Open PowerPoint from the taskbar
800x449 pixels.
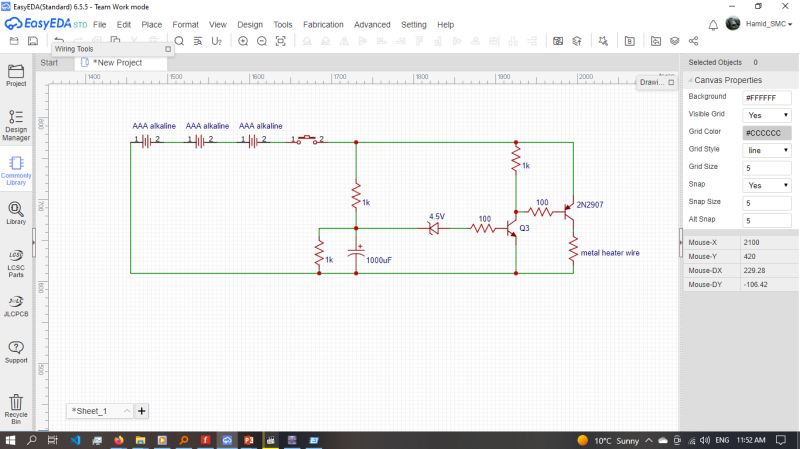coord(248,440)
